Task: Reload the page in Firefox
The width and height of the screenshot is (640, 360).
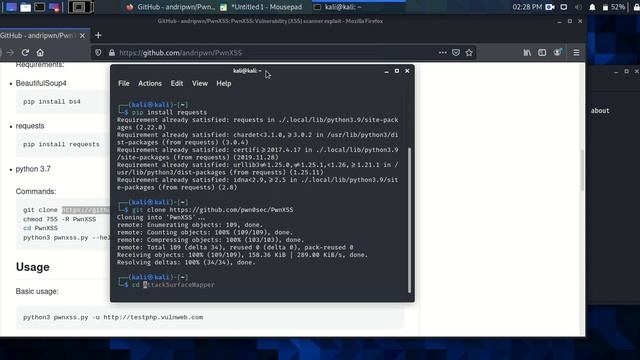Action: (x=25, y=53)
